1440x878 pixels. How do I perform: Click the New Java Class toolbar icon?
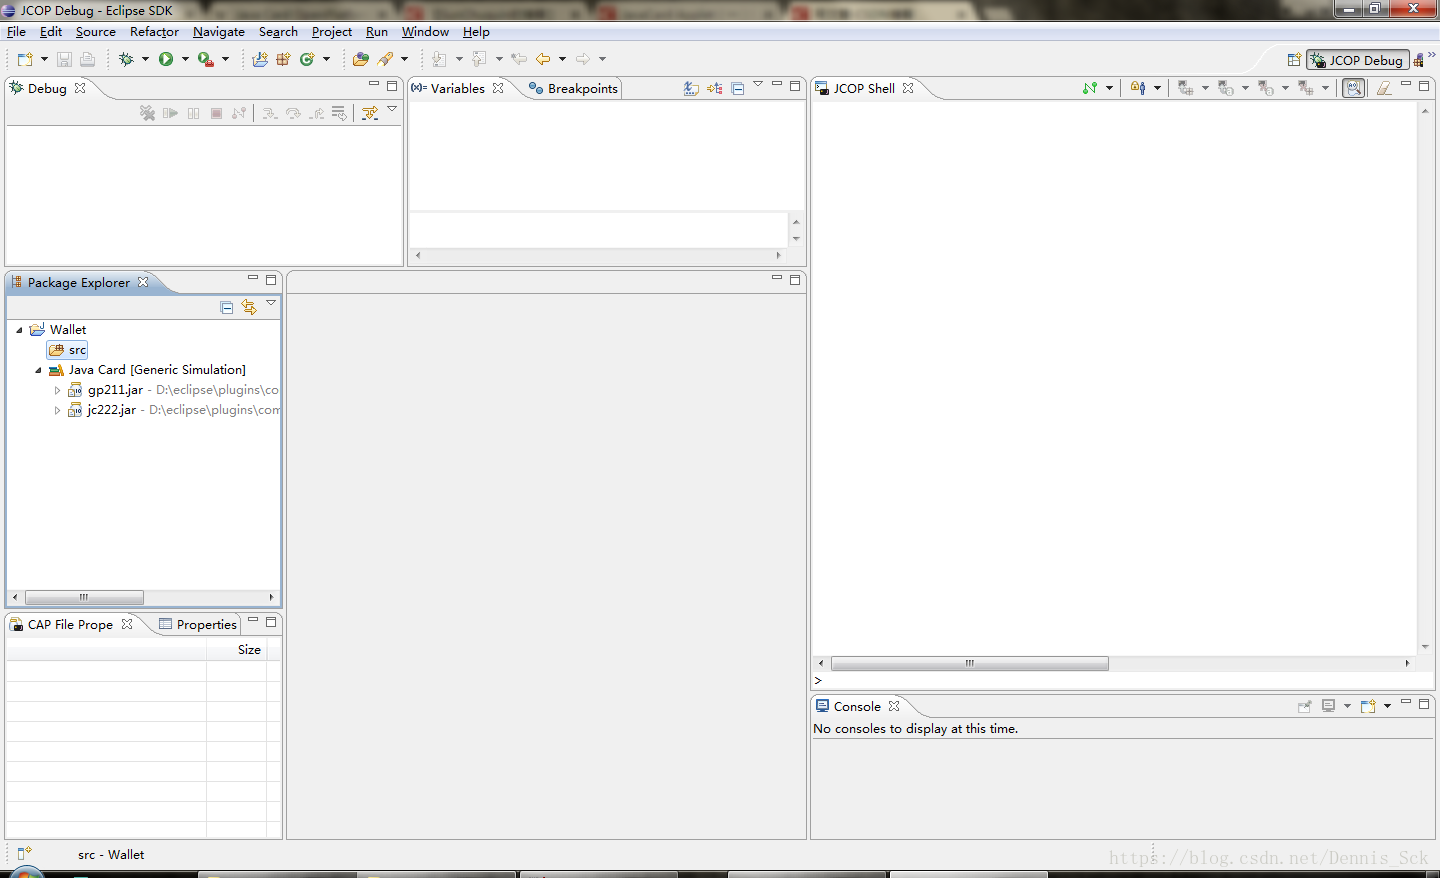pyautogui.click(x=307, y=59)
